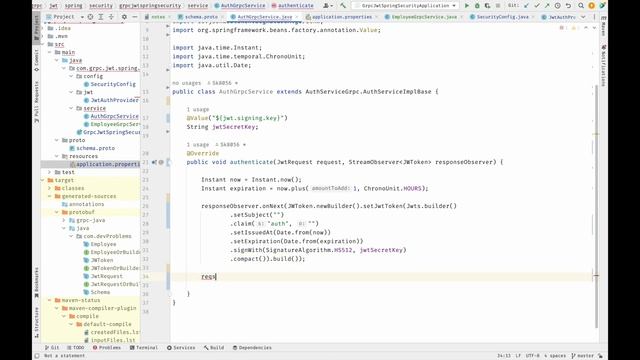The image size is (640, 360).
Task: Open the Git tool window
Action: click(x=52, y=348)
